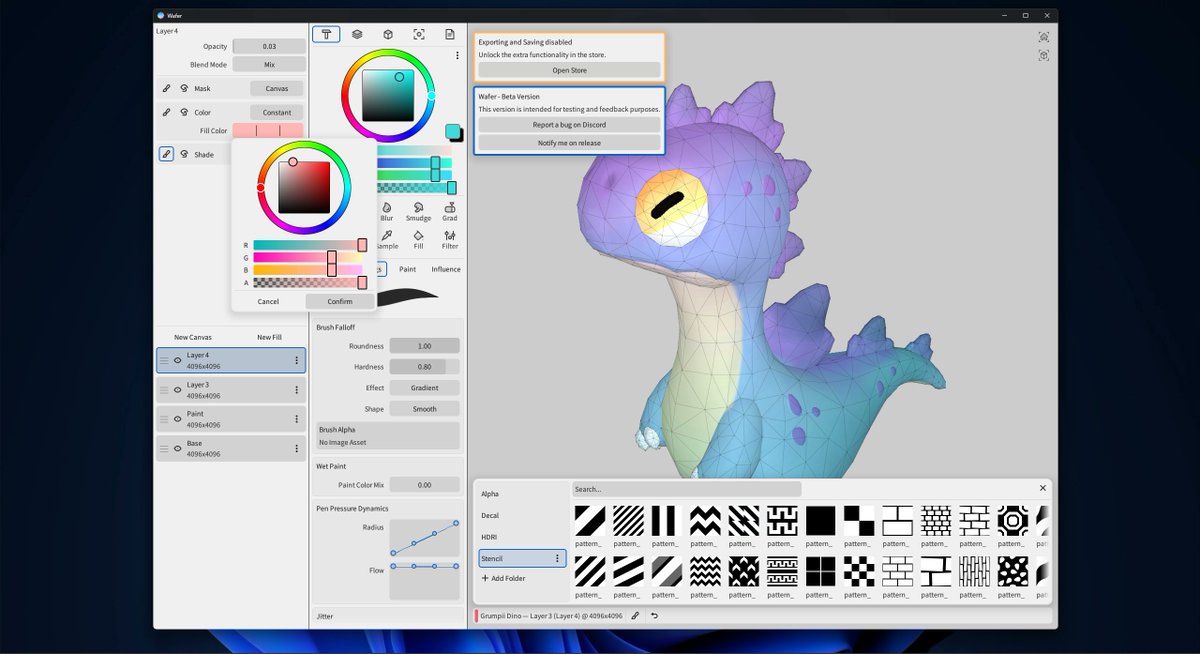Toggle visibility of Layer 4

tap(177, 361)
